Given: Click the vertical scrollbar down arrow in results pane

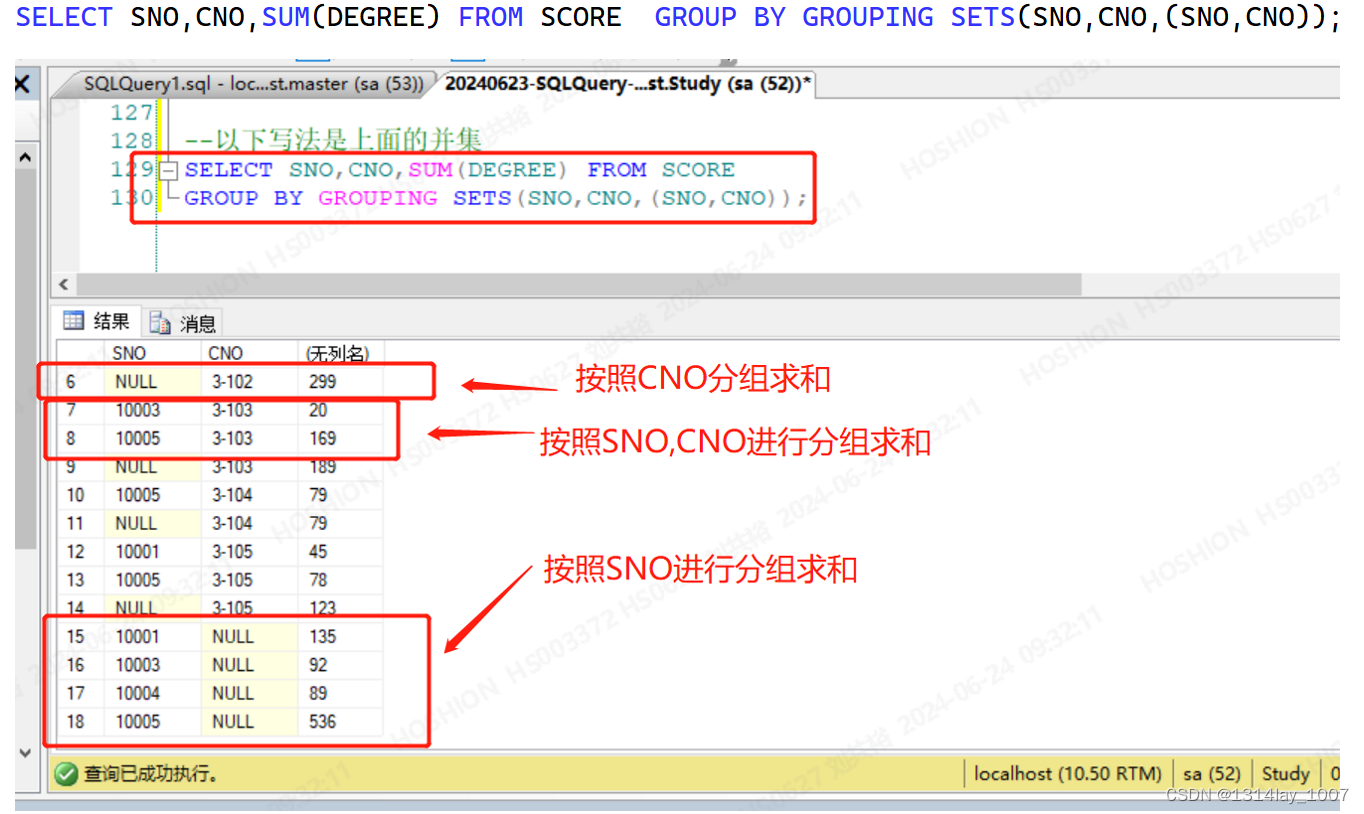Looking at the screenshot, I should click(x=25, y=755).
